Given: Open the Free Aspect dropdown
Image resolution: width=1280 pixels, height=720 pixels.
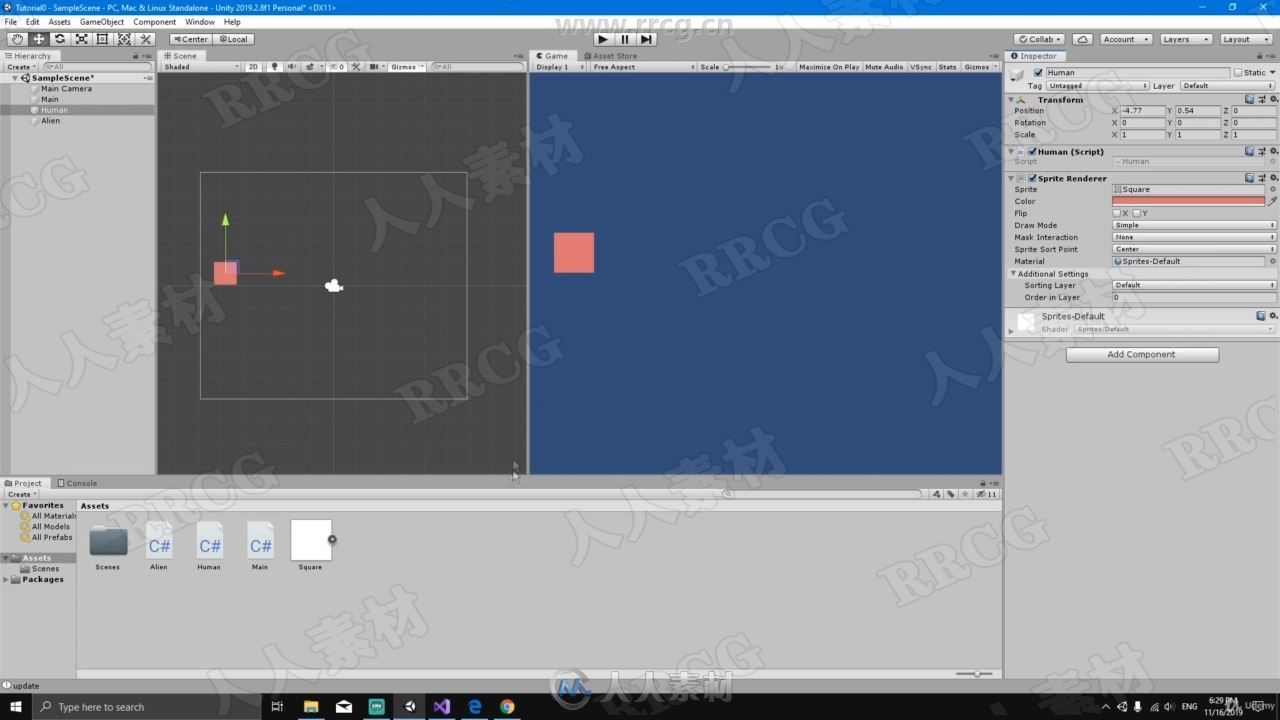Looking at the screenshot, I should click(x=643, y=67).
